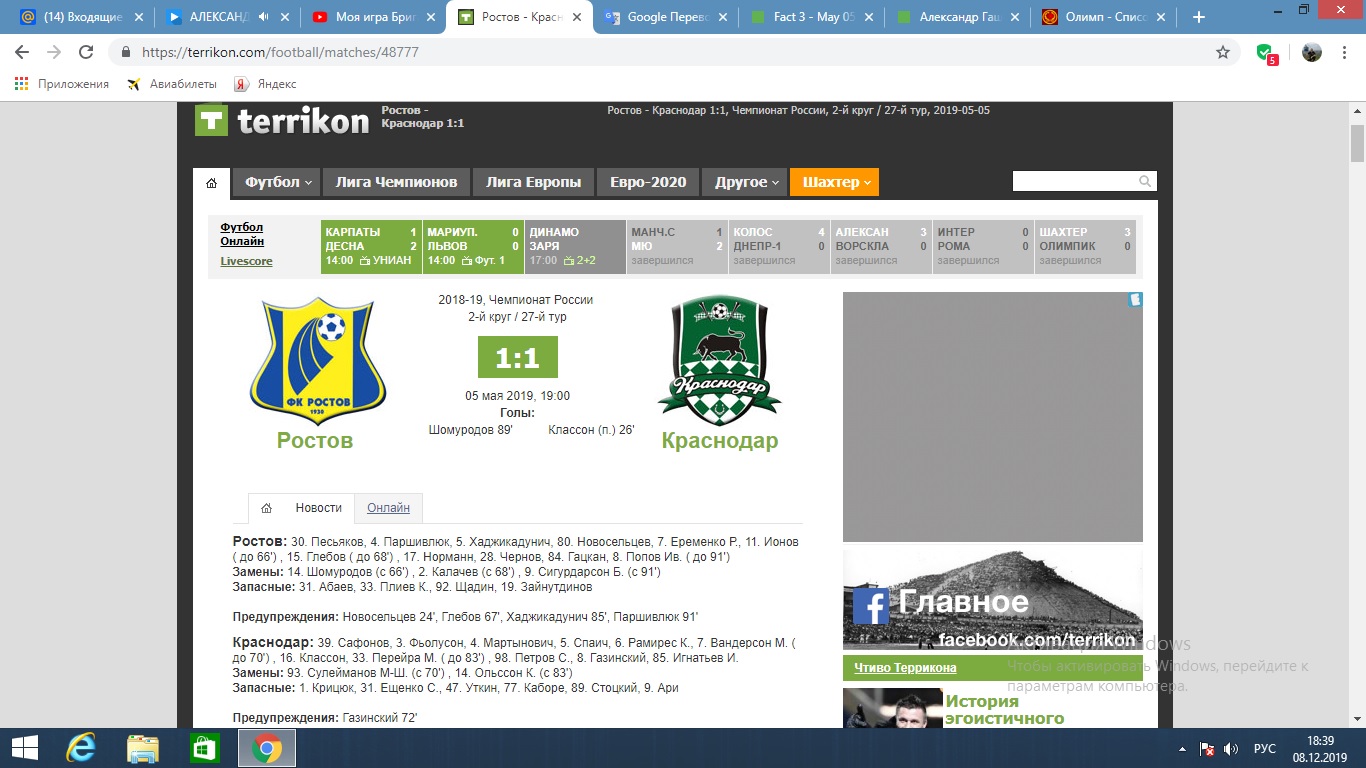Open the Шахтер - Олимпик match tile

point(1085,246)
